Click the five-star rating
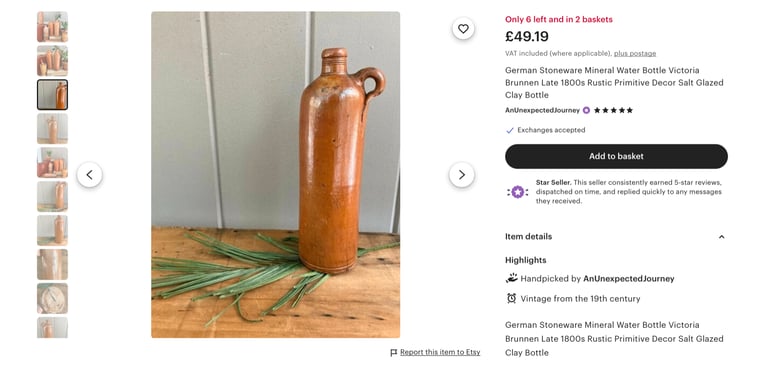The image size is (768, 368). click(x=613, y=110)
